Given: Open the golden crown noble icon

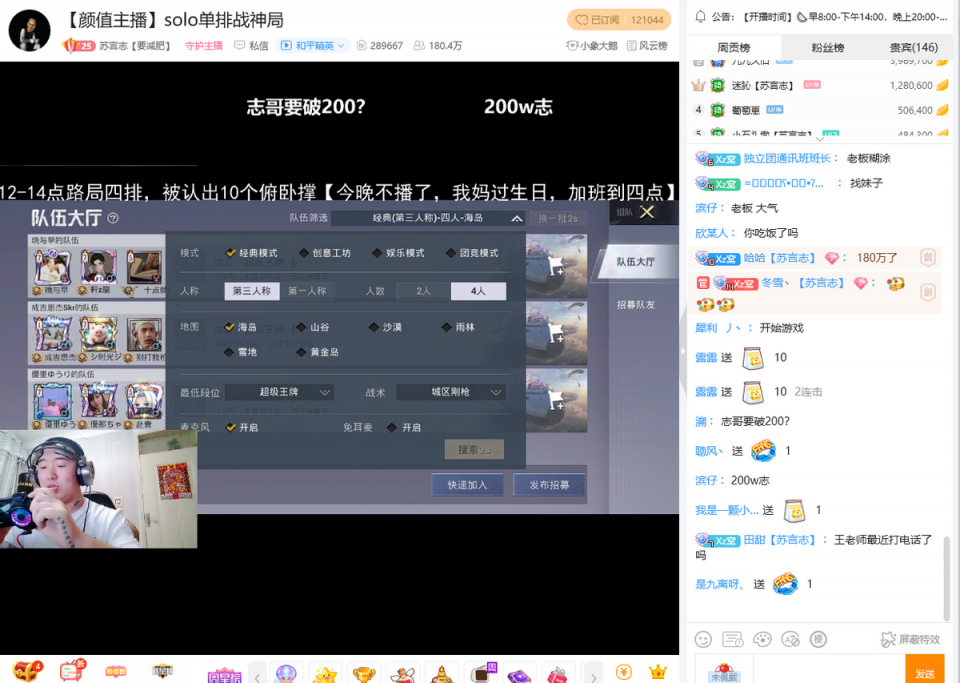Looking at the screenshot, I should click(658, 671).
